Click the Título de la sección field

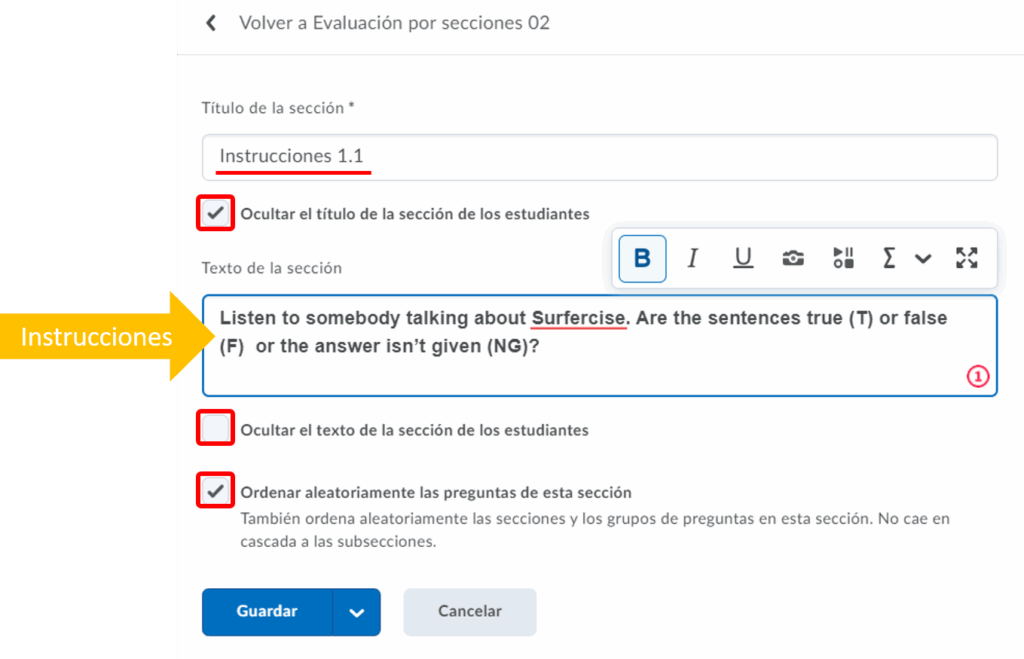pos(598,157)
